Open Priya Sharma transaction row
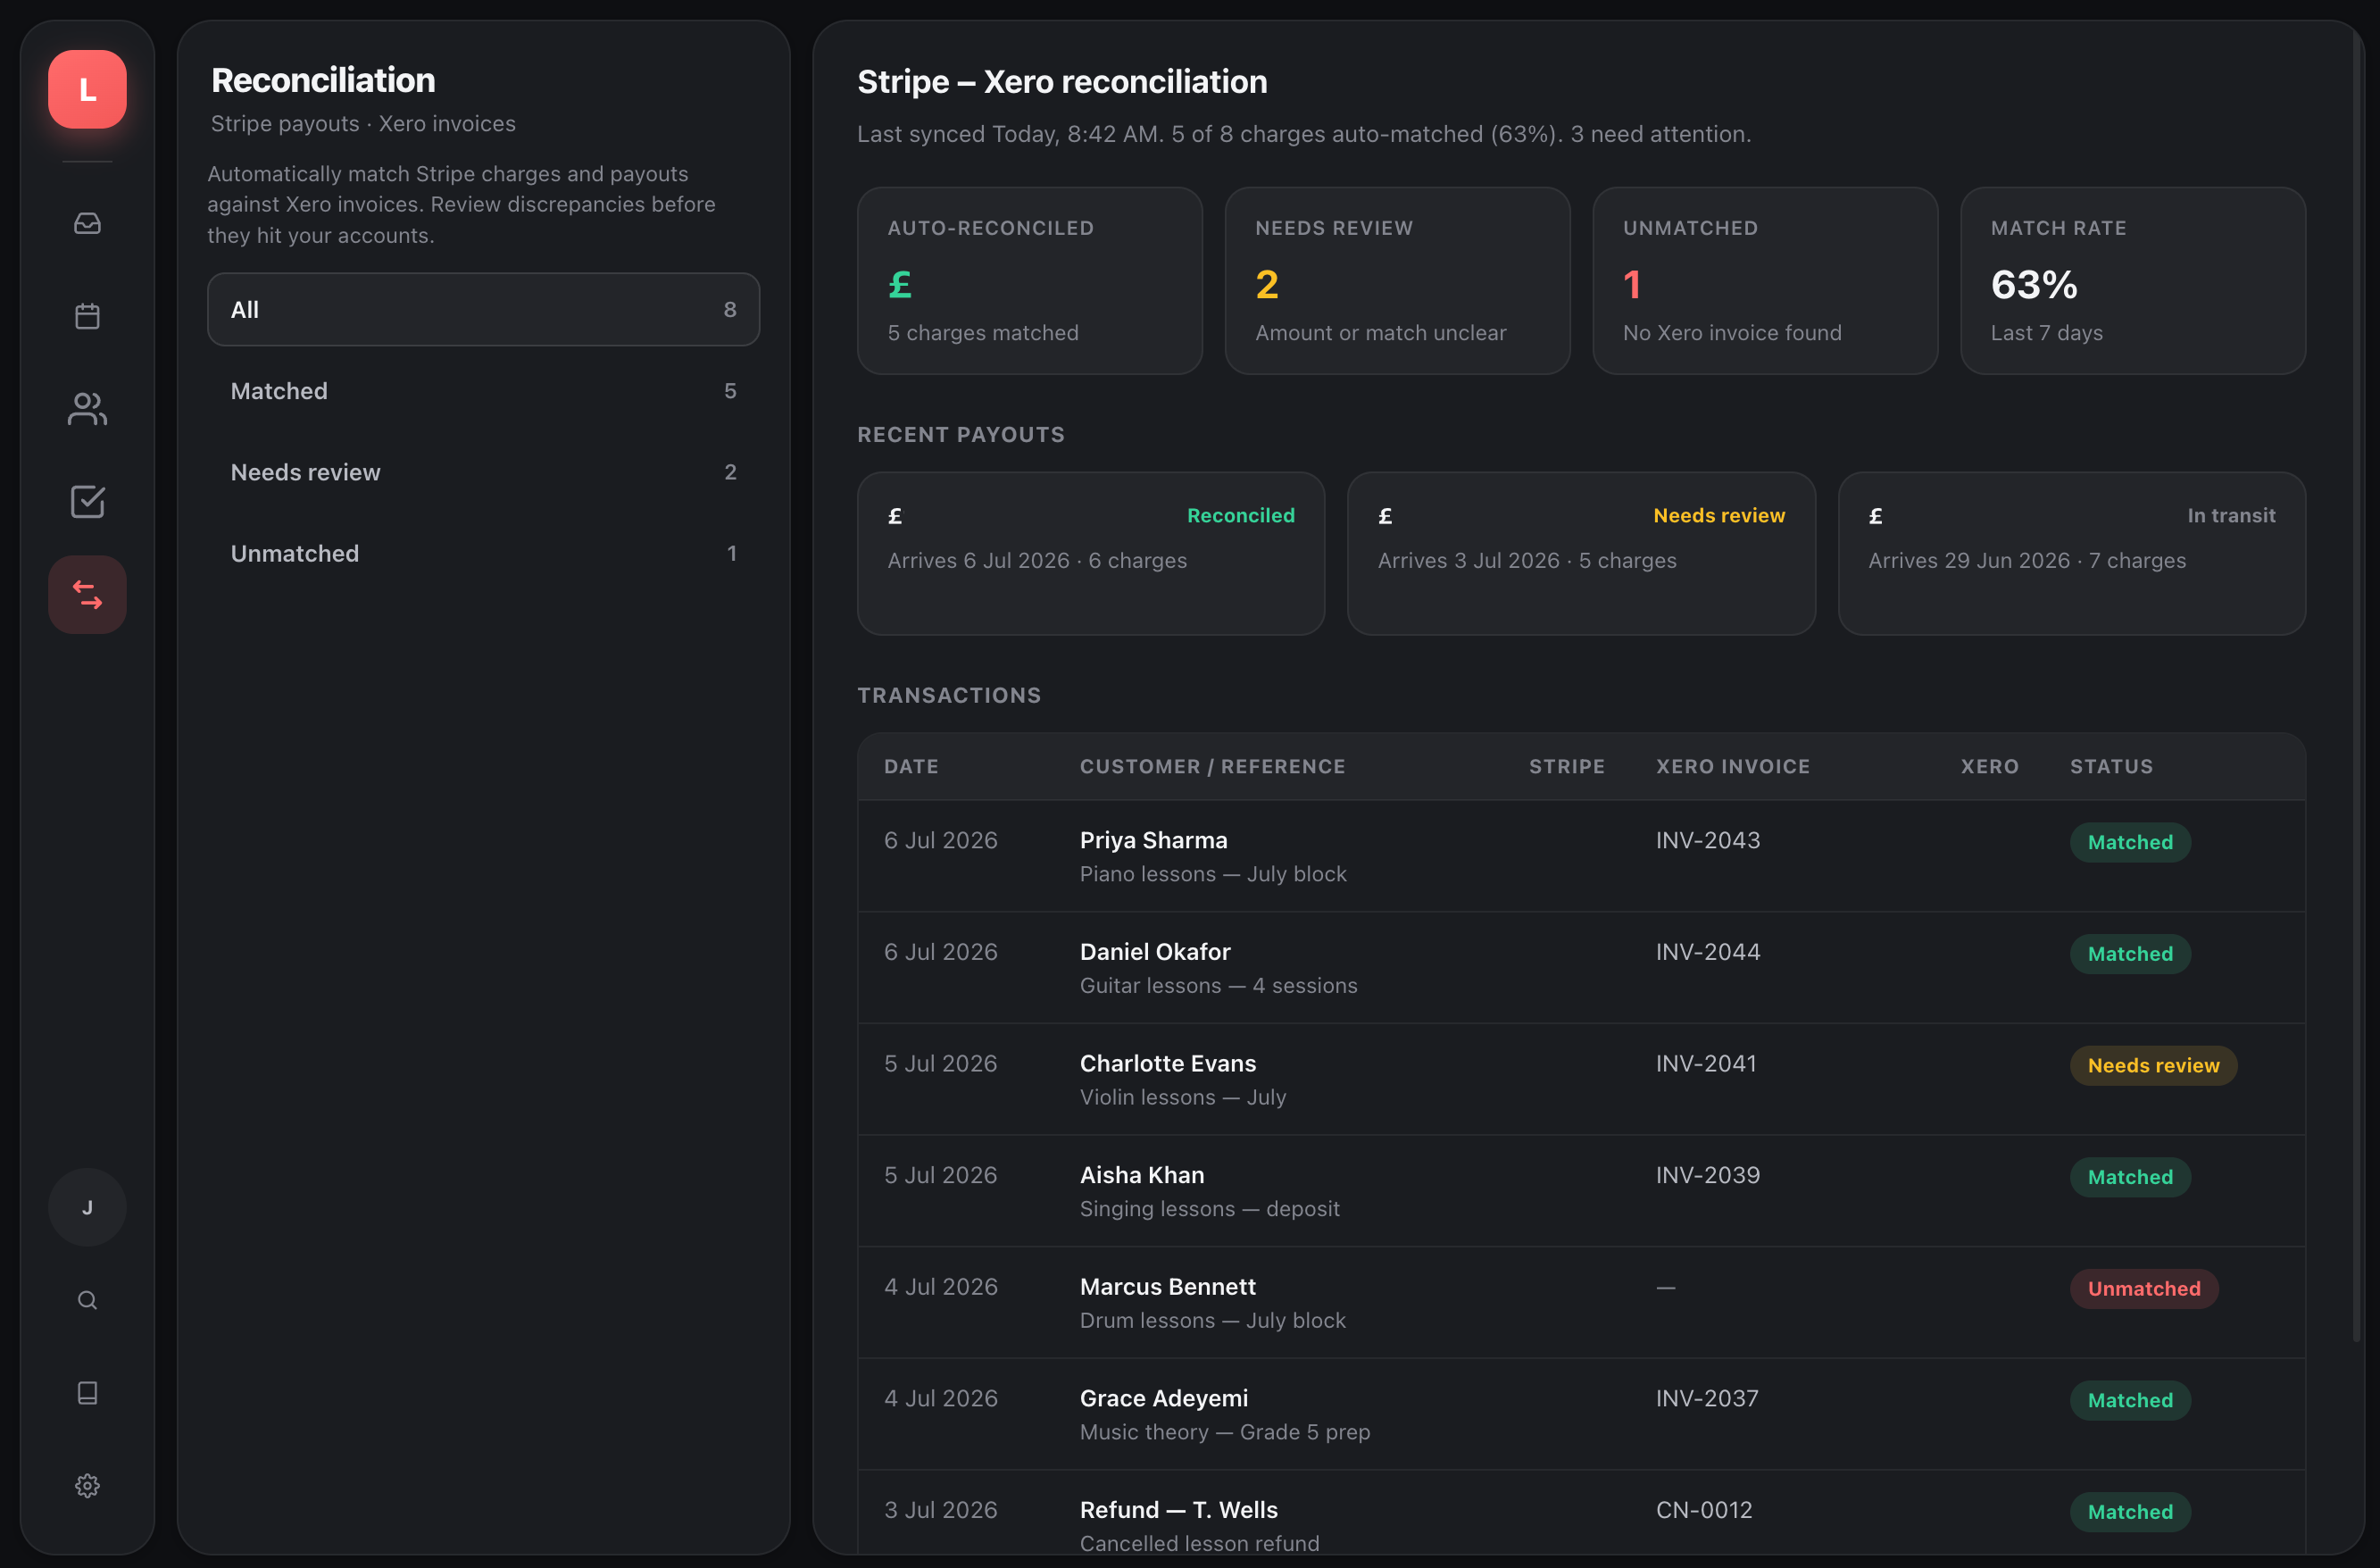The height and width of the screenshot is (1568, 2380). pyautogui.click(x=1581, y=856)
